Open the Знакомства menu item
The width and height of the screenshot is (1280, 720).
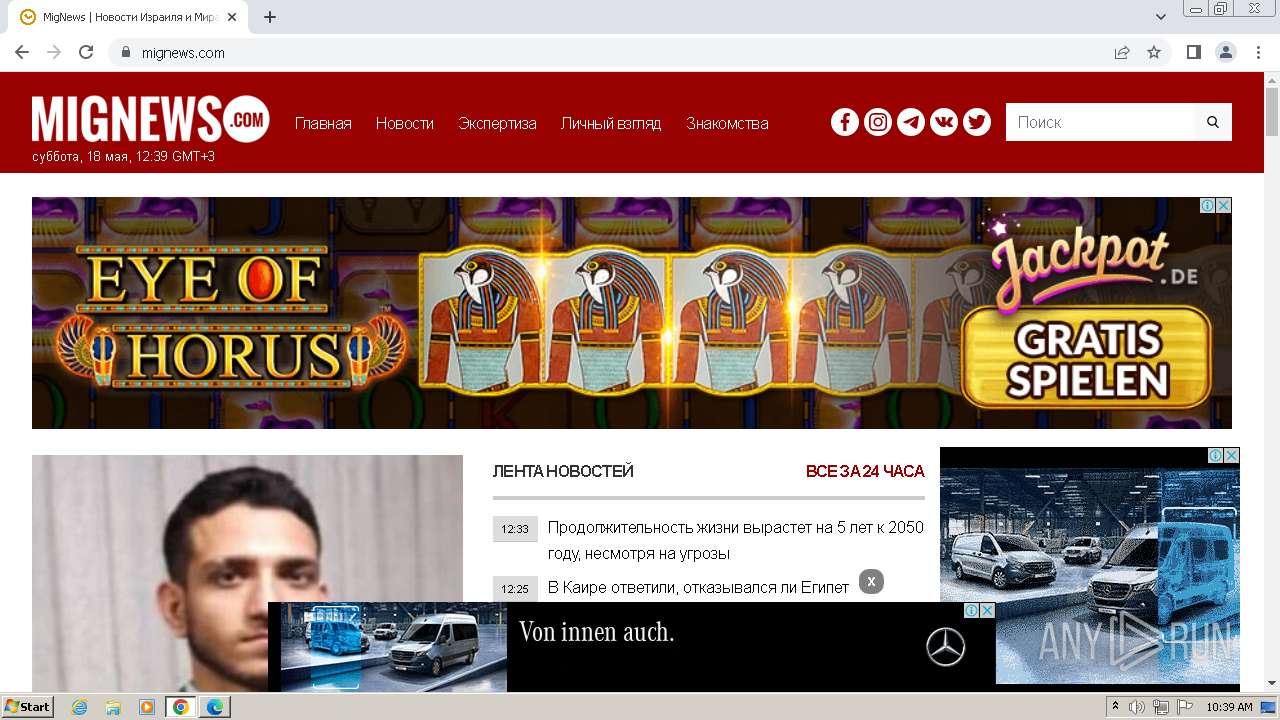point(727,123)
